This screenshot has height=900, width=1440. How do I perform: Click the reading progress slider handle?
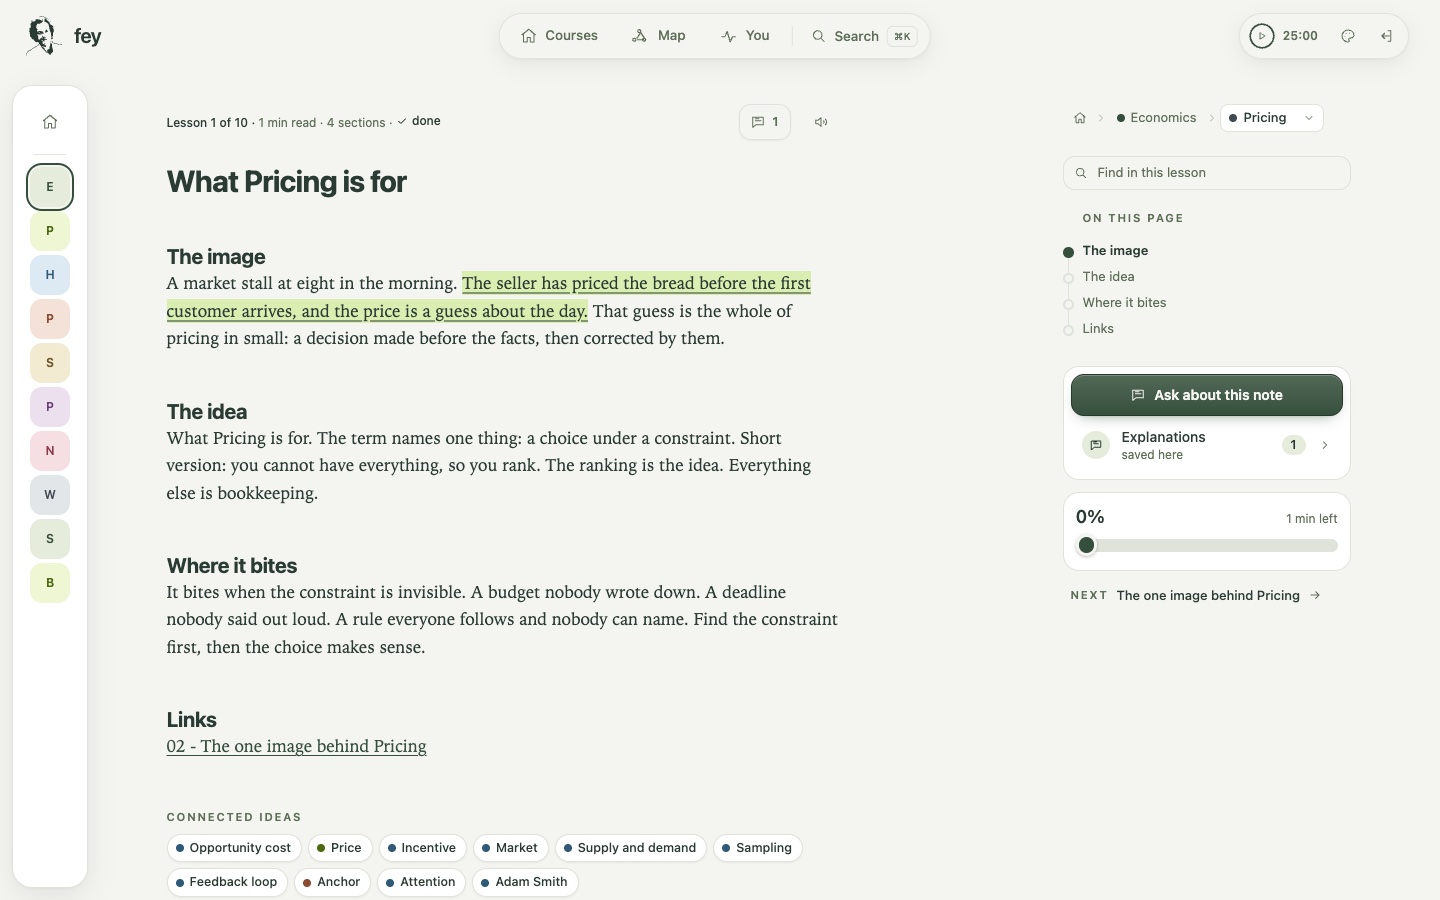(x=1087, y=545)
